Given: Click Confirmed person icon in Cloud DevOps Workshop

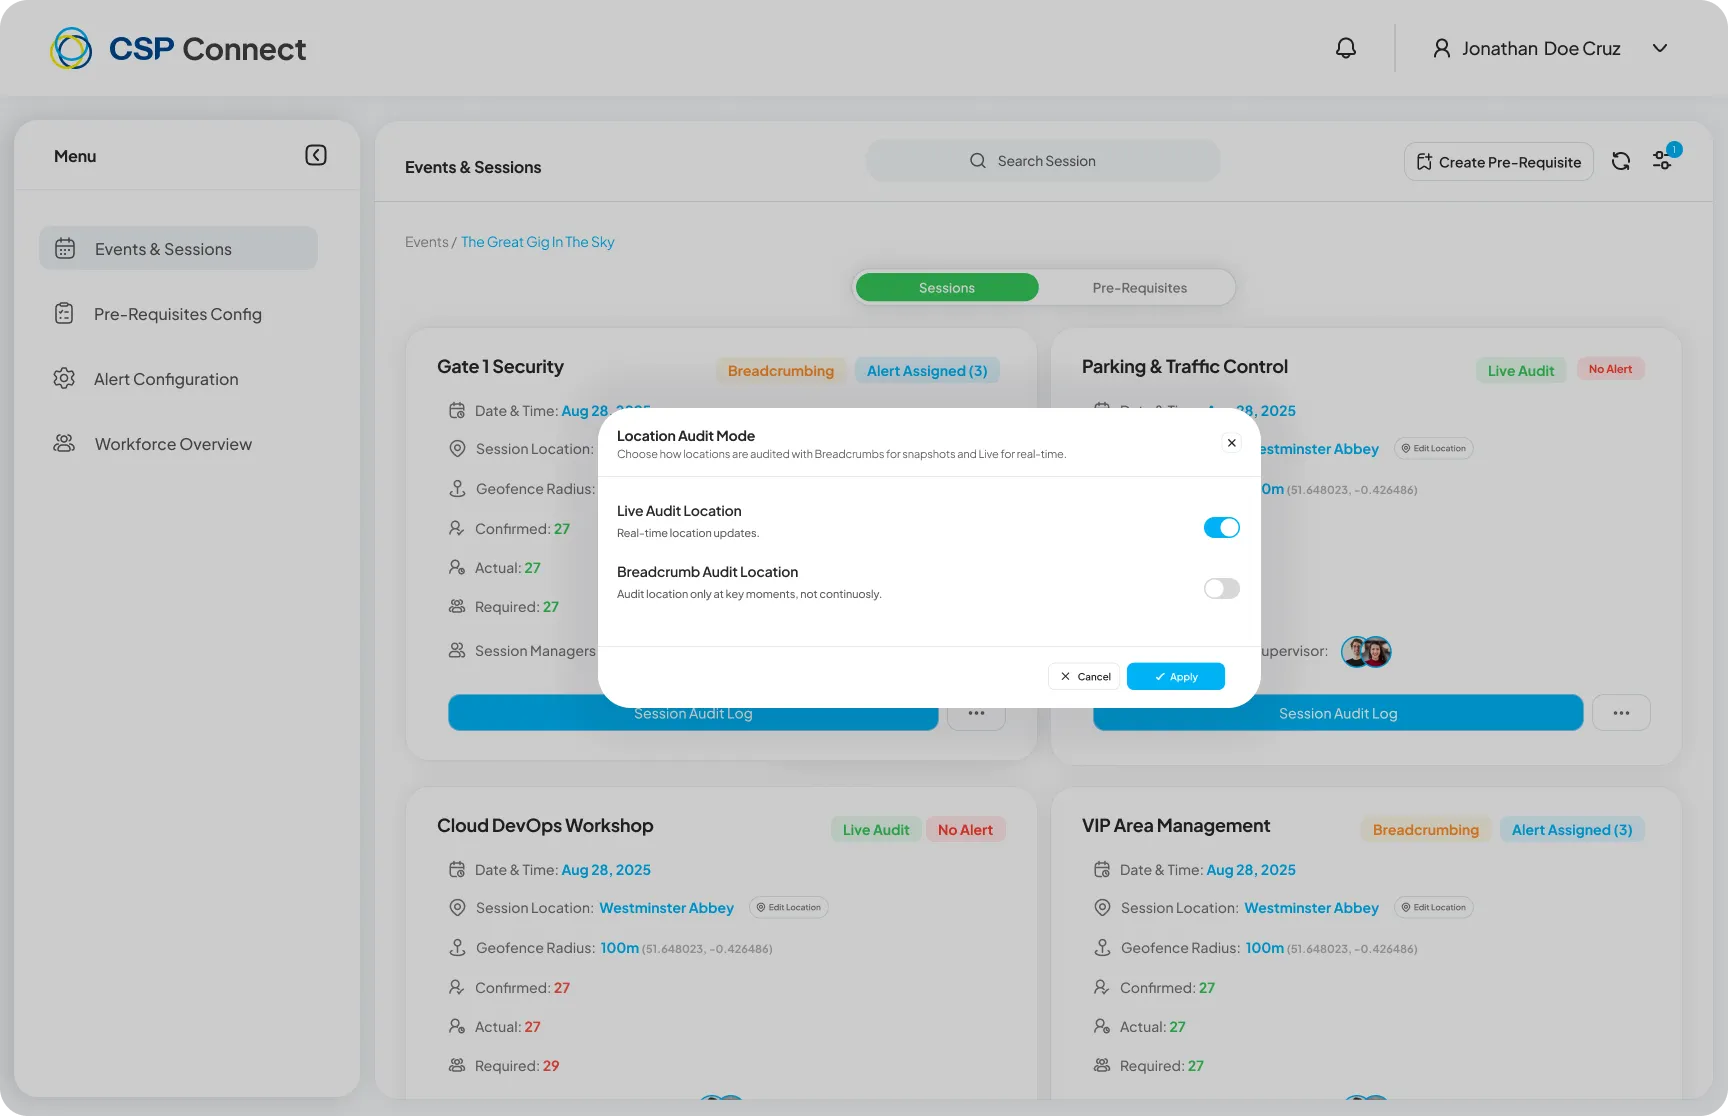Looking at the screenshot, I should pyautogui.click(x=457, y=987).
